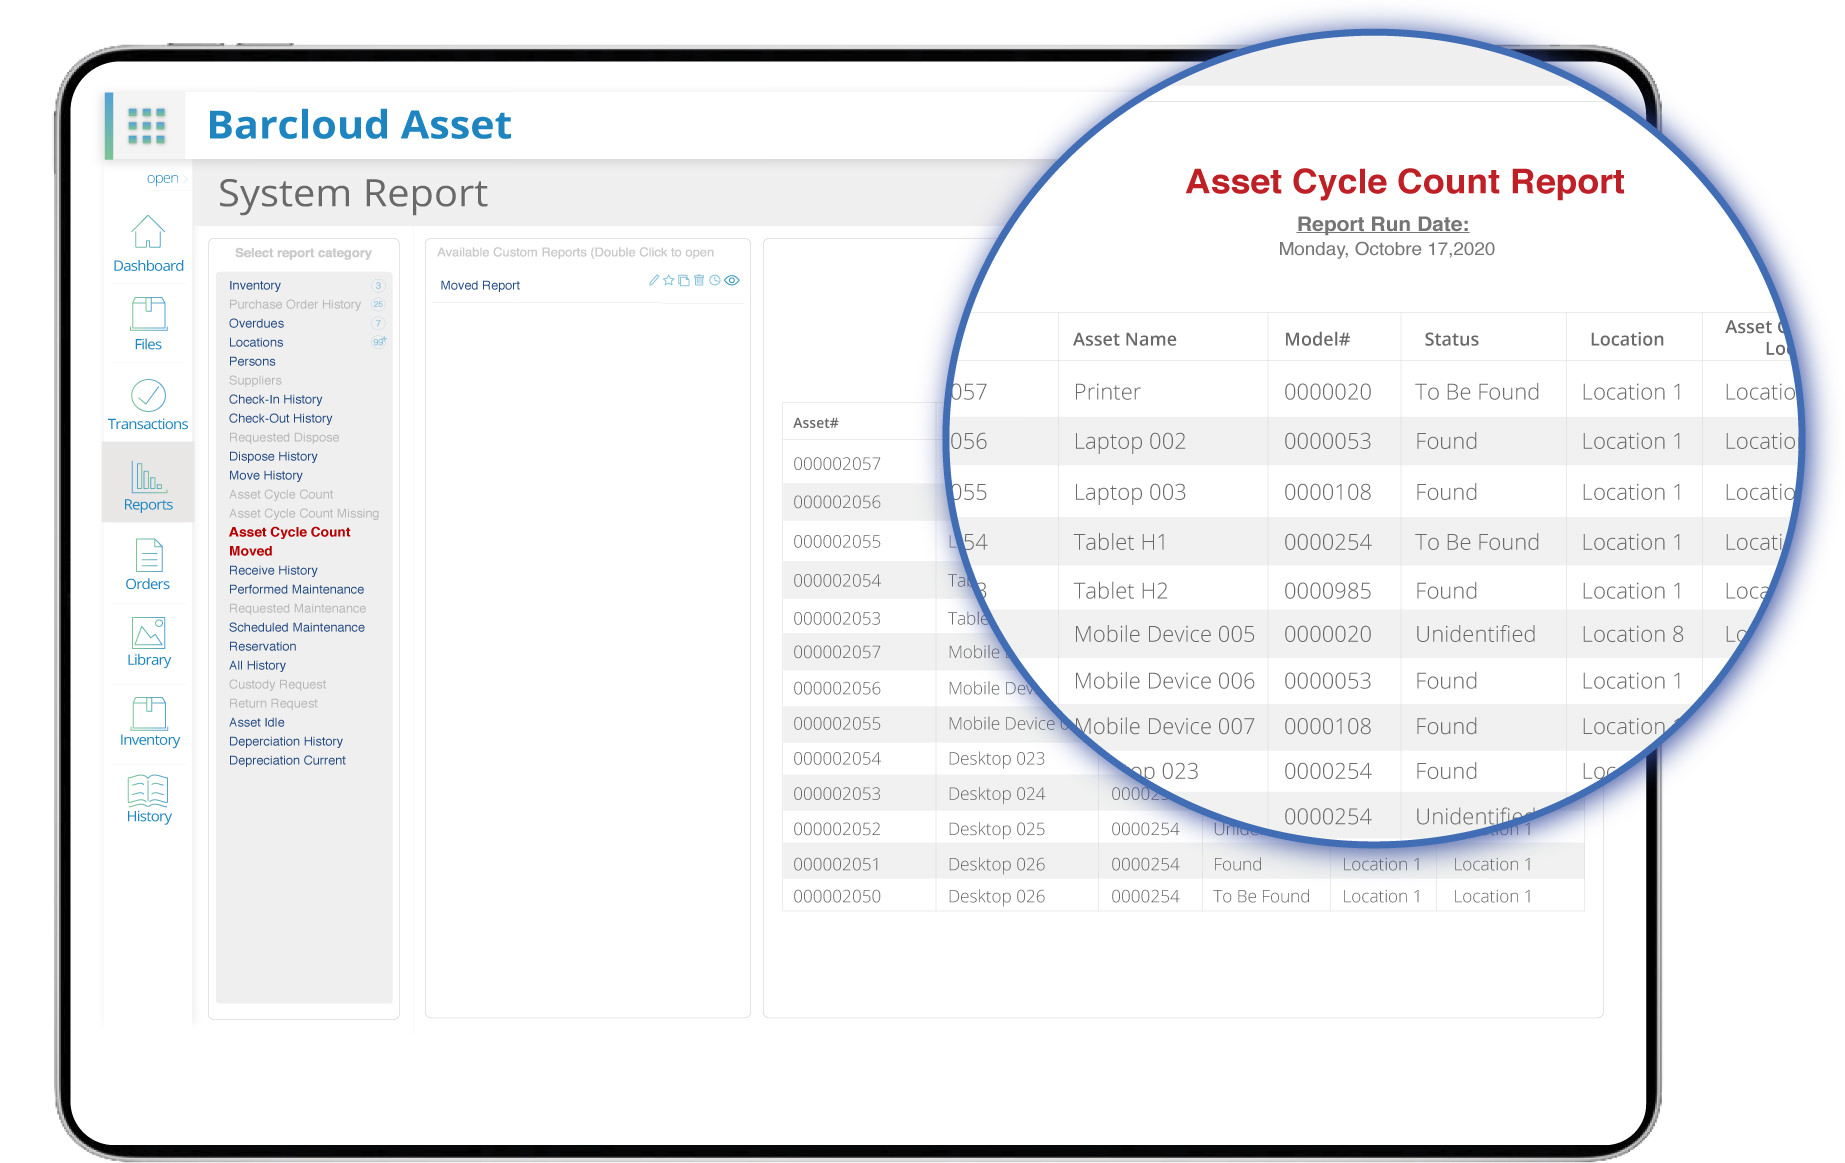This screenshot has width=1845, height=1163.
Task: Select Dispose History category
Action: pyautogui.click(x=273, y=457)
